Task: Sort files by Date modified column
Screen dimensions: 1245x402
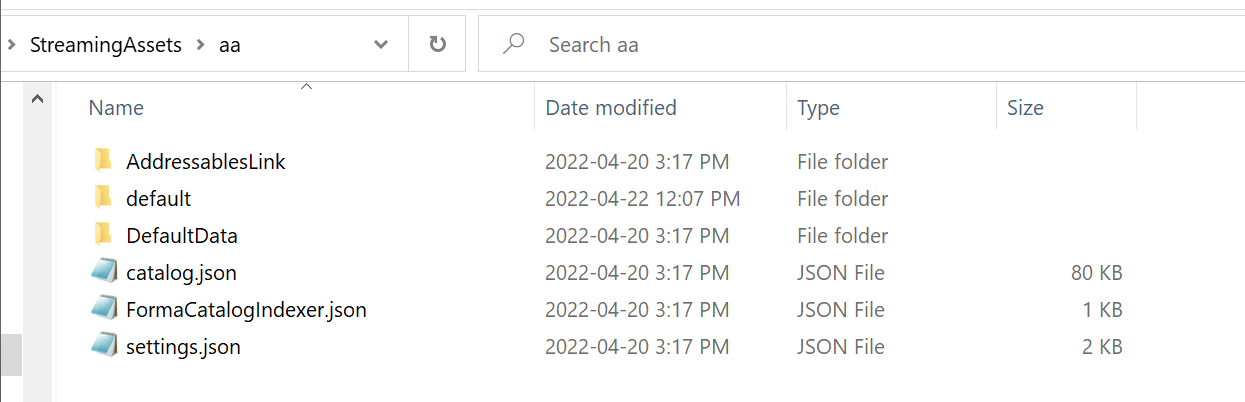Action: point(610,108)
